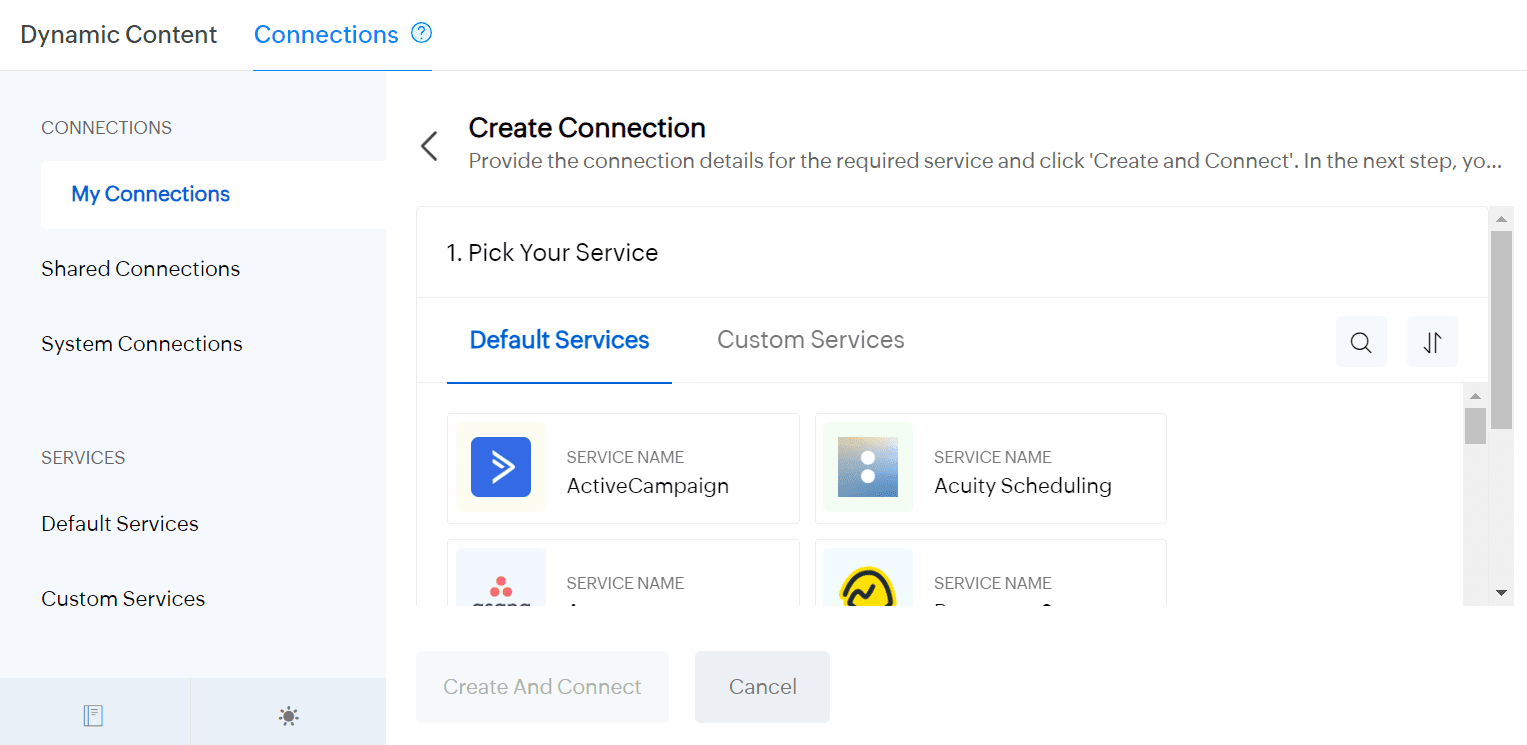Select the ActiveCampaign service logo
This screenshot has width=1527, height=745.
(501, 467)
